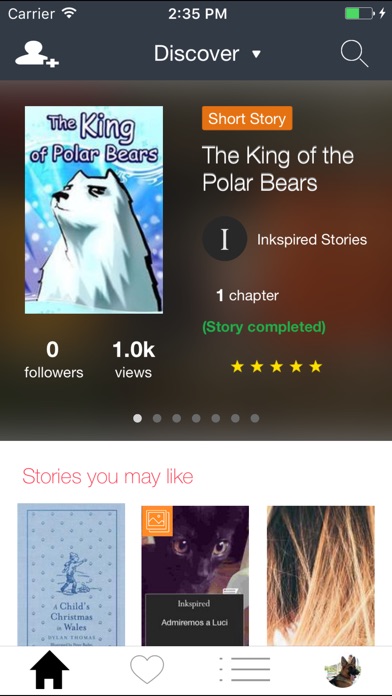392x696 pixels.
Task: Tap the gallery badge on Admiremos a Luci
Action: [157, 521]
